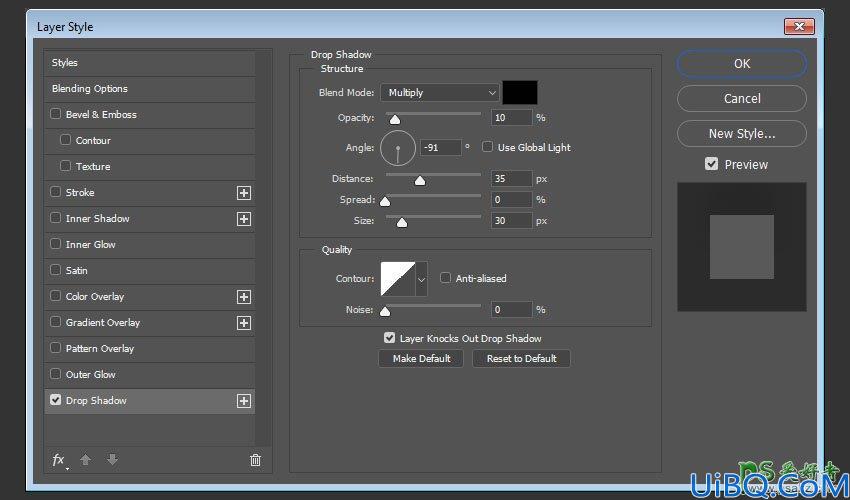The width and height of the screenshot is (850, 500).
Task: Select the Outer Glow row label
Action: point(91,375)
